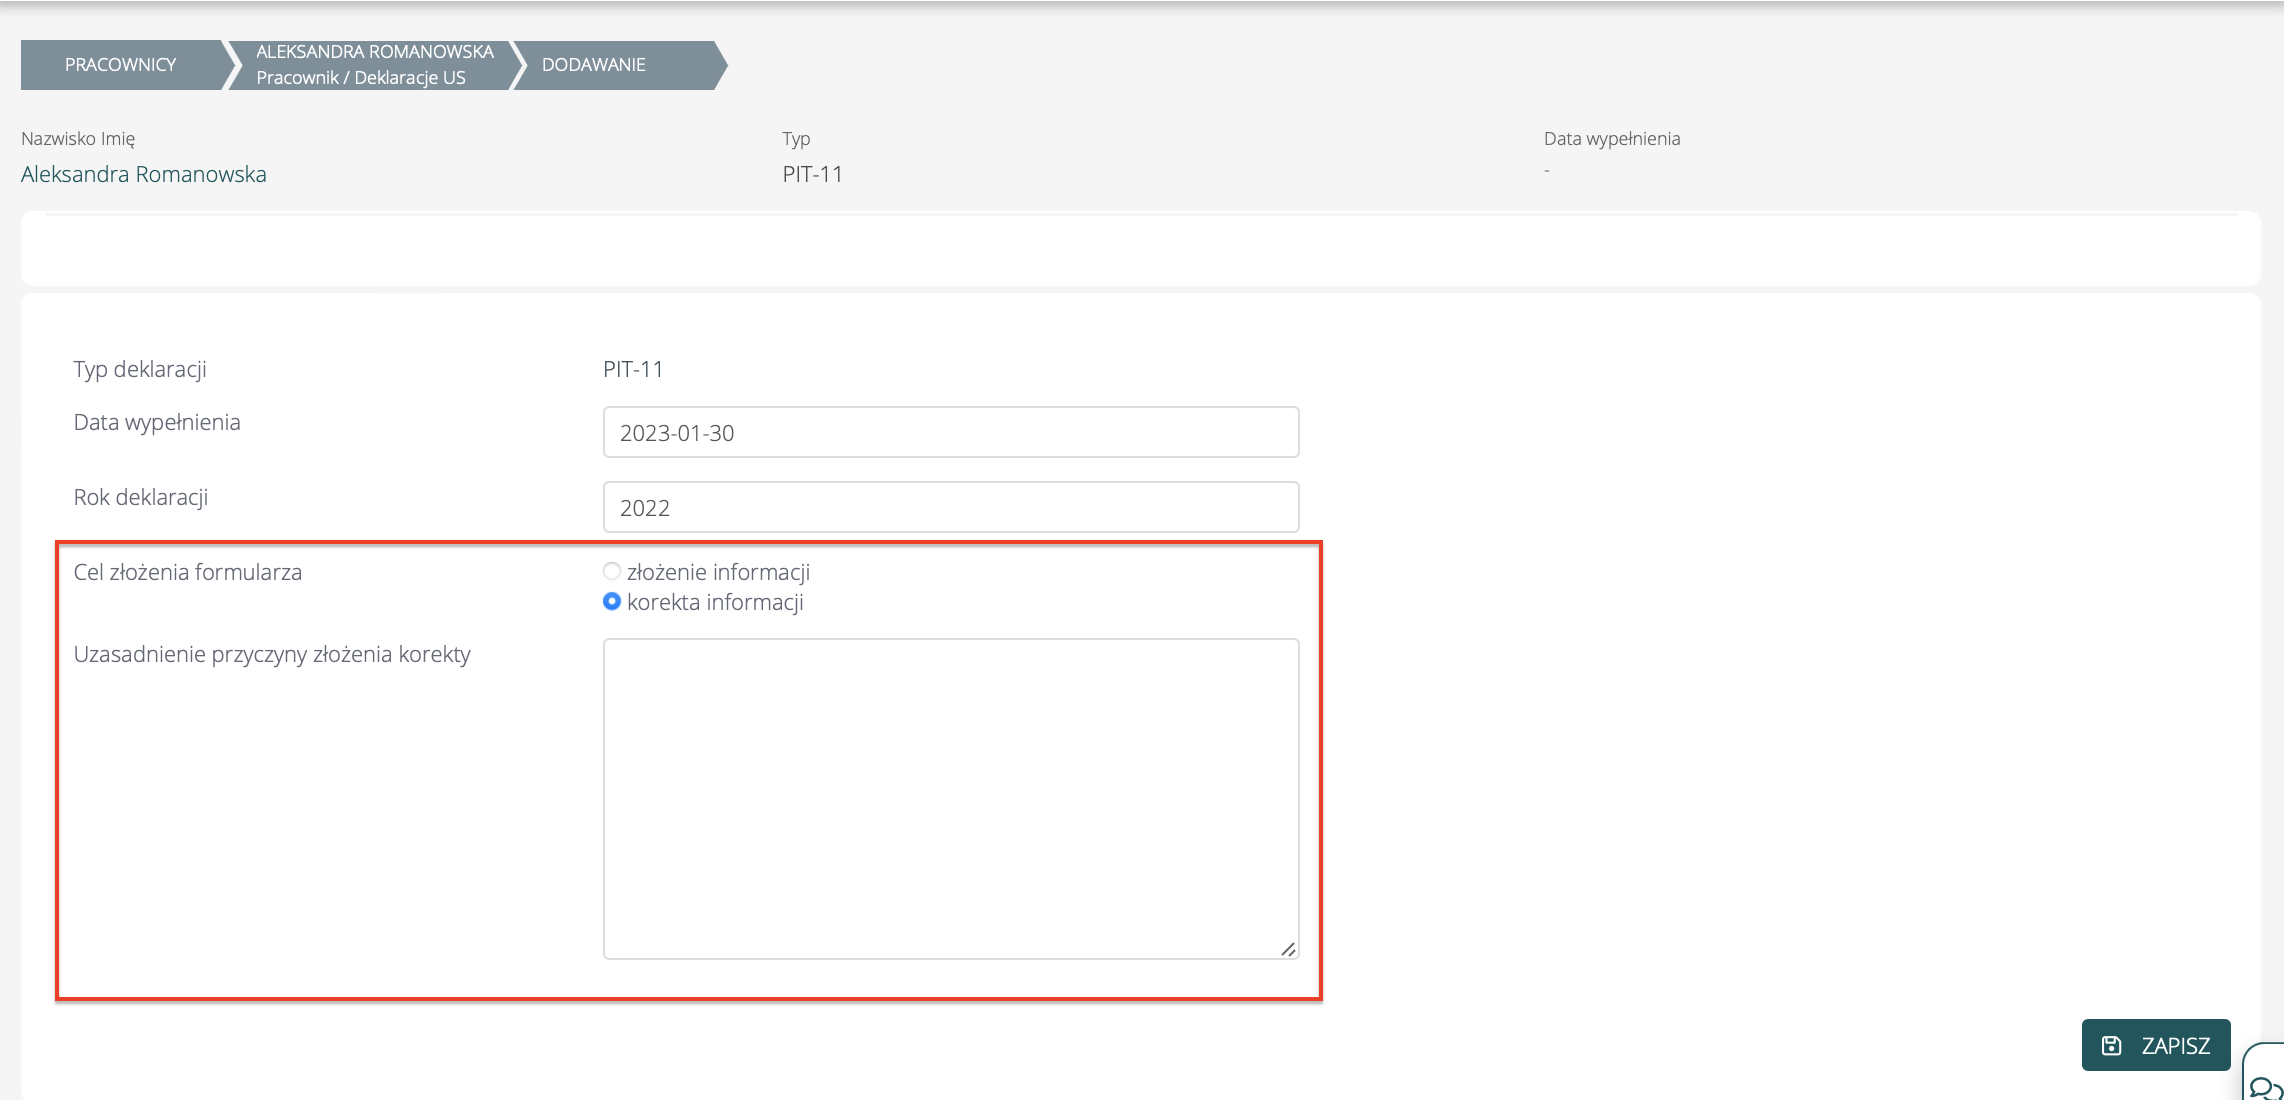
Task: Grab the textarea resize handle corner
Action: coord(1288,949)
